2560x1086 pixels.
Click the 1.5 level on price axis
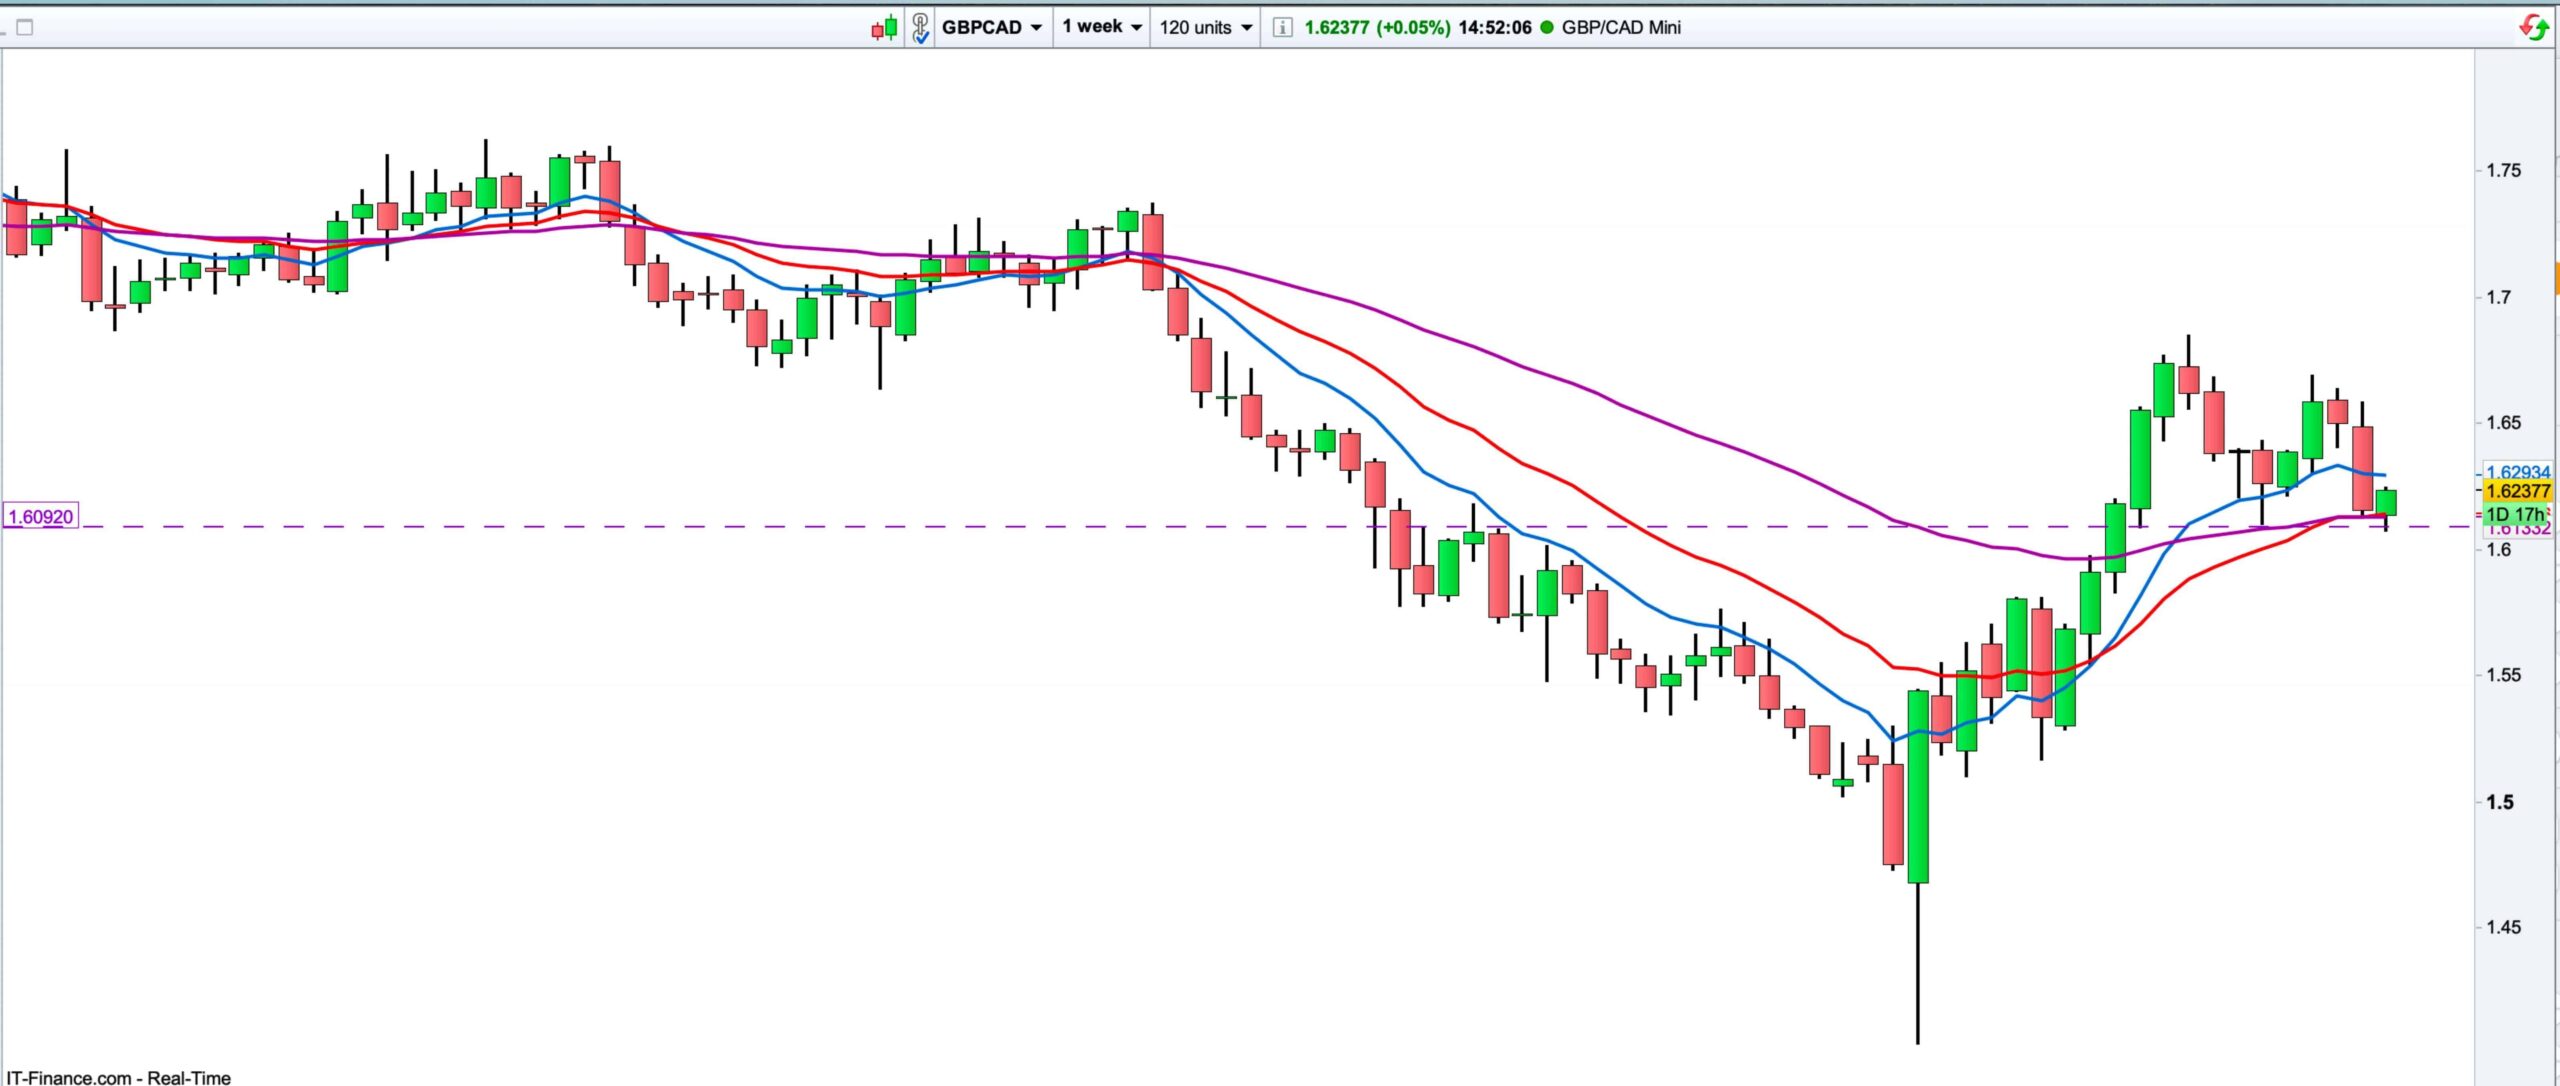(2499, 802)
